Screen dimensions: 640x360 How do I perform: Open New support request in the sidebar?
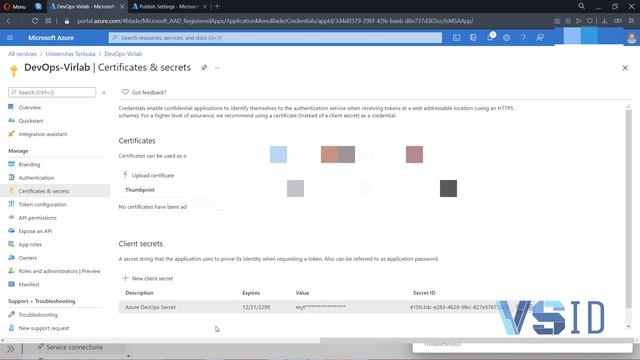tap(43, 328)
